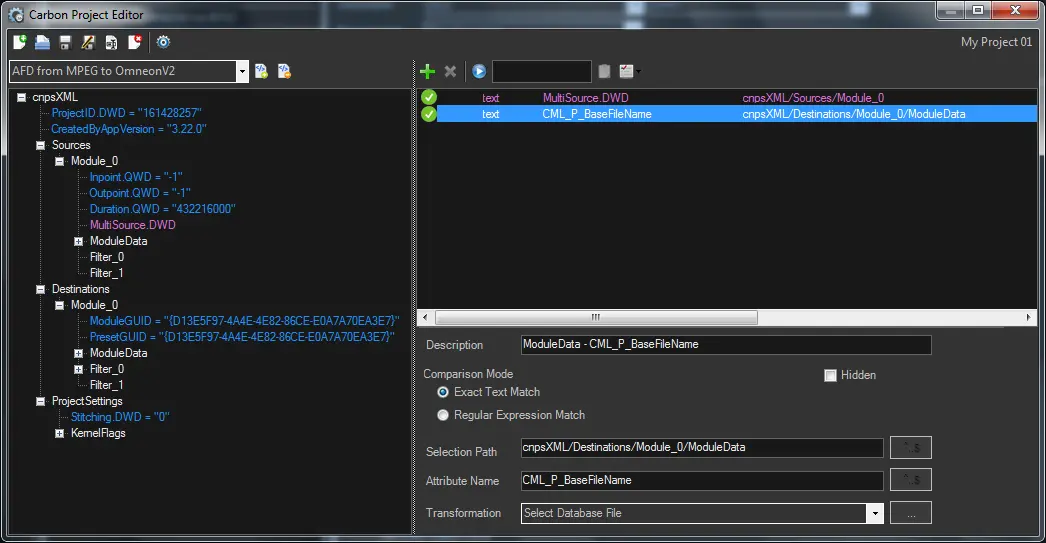This screenshot has height=543, width=1046.
Task: Click the open project icon
Action: (x=42, y=42)
